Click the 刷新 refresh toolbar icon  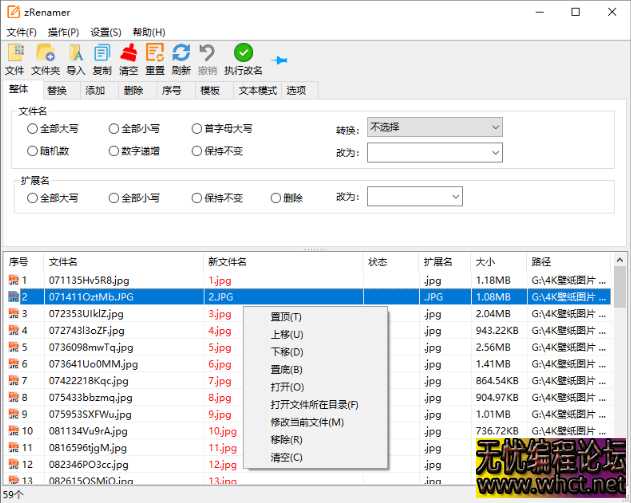point(181,54)
